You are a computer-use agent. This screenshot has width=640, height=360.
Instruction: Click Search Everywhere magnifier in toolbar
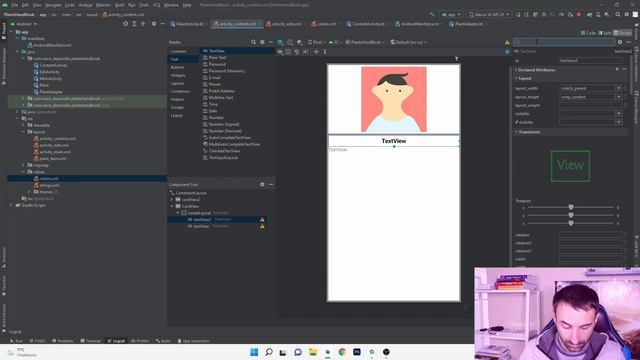tap(618, 15)
